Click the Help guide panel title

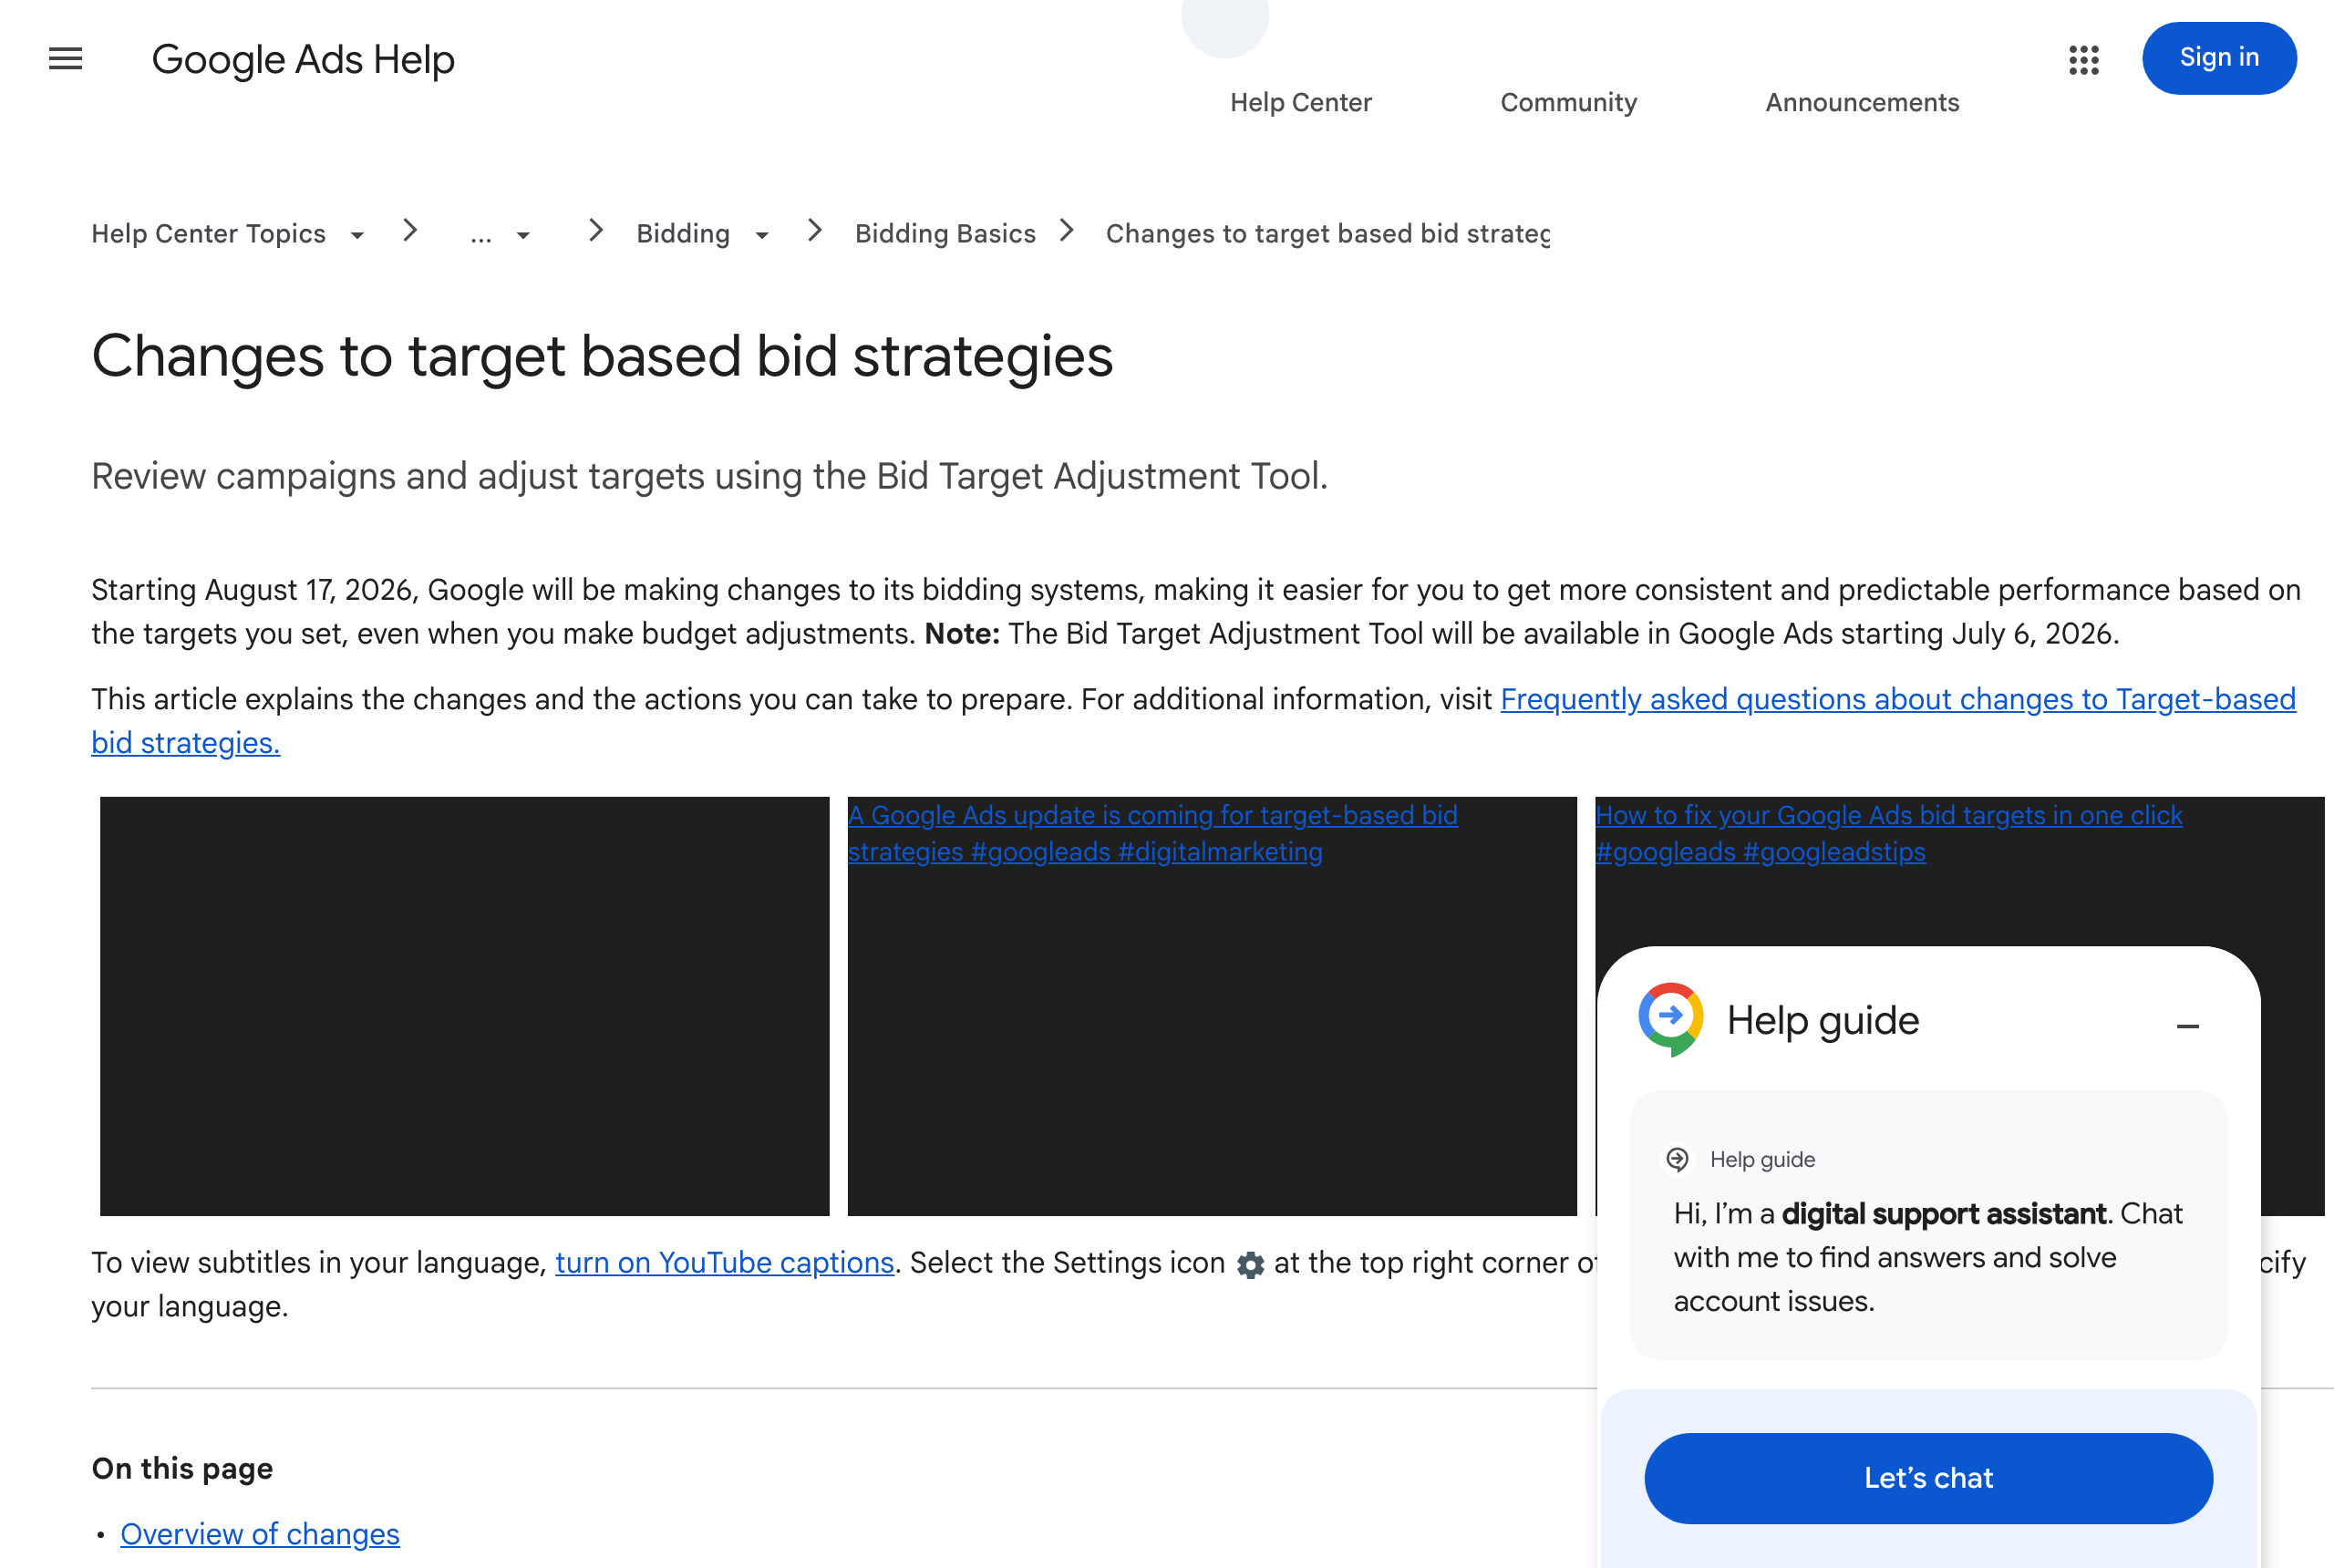[x=1822, y=1020]
